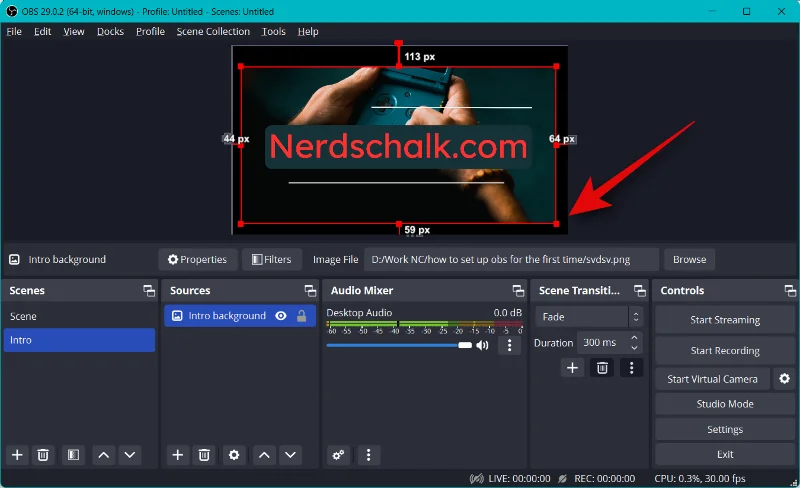
Task: Open scene filters icon in Scenes panel
Action: [73, 455]
